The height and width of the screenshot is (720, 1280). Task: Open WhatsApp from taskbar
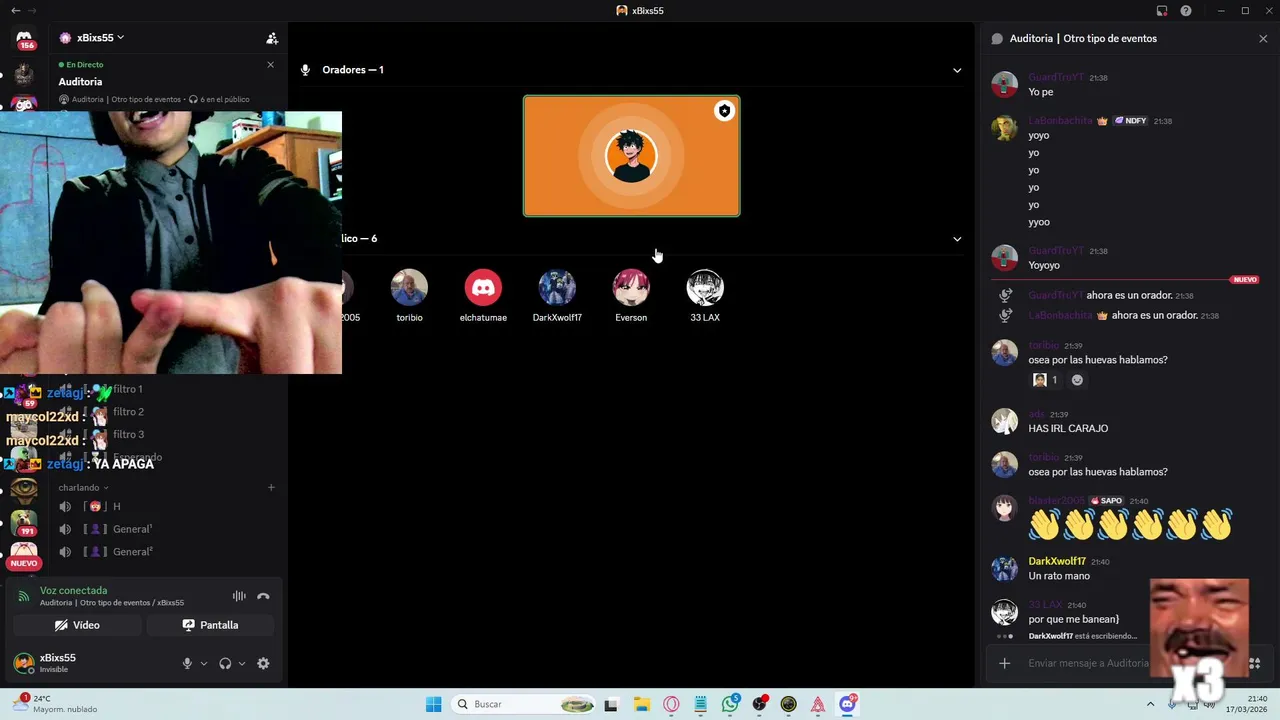tap(731, 705)
